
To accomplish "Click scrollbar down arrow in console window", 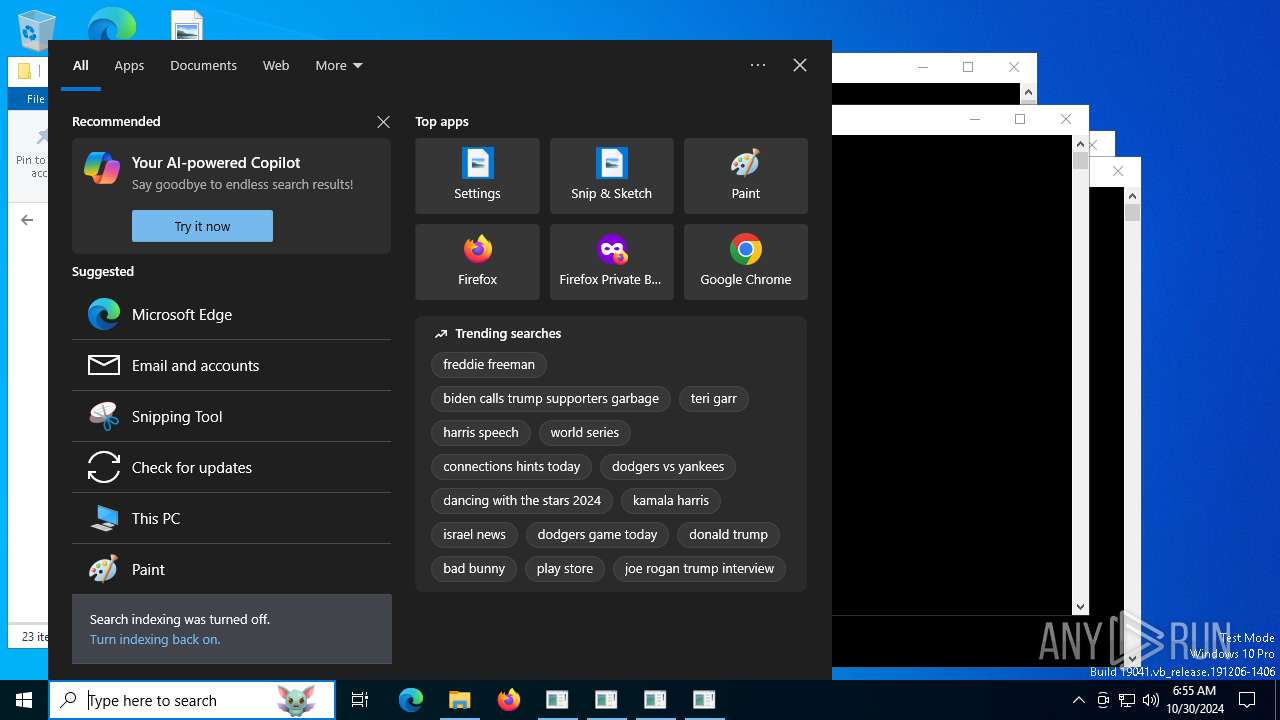I will [x=1080, y=607].
